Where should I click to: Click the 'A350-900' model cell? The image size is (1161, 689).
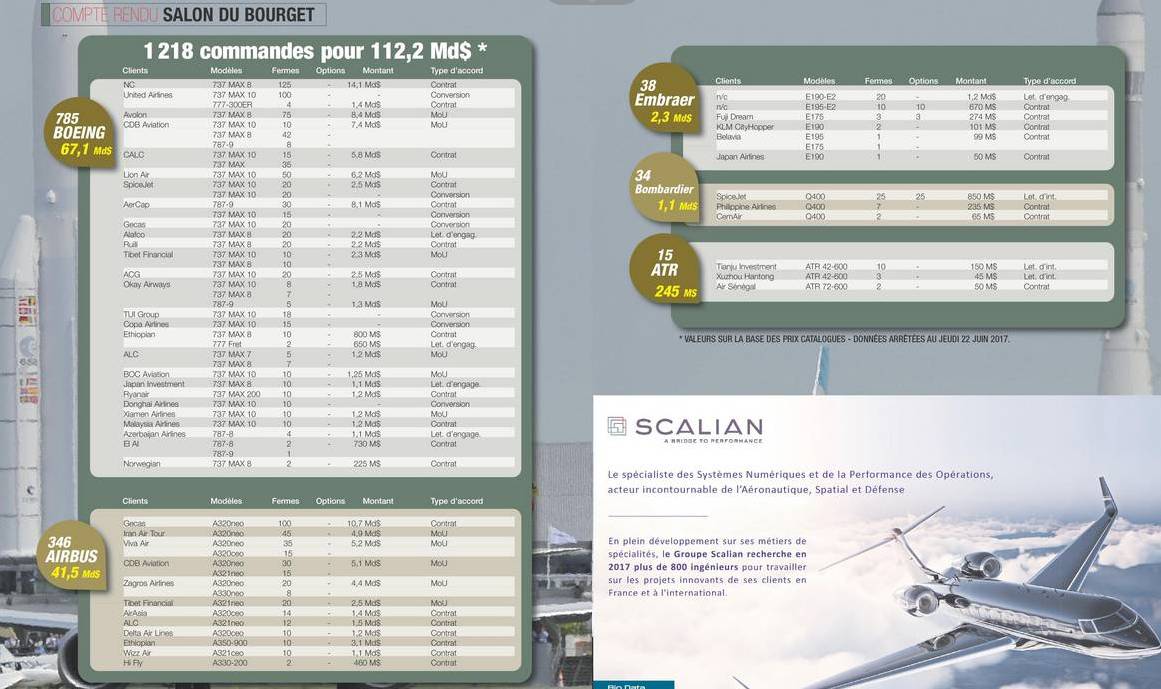(230, 643)
